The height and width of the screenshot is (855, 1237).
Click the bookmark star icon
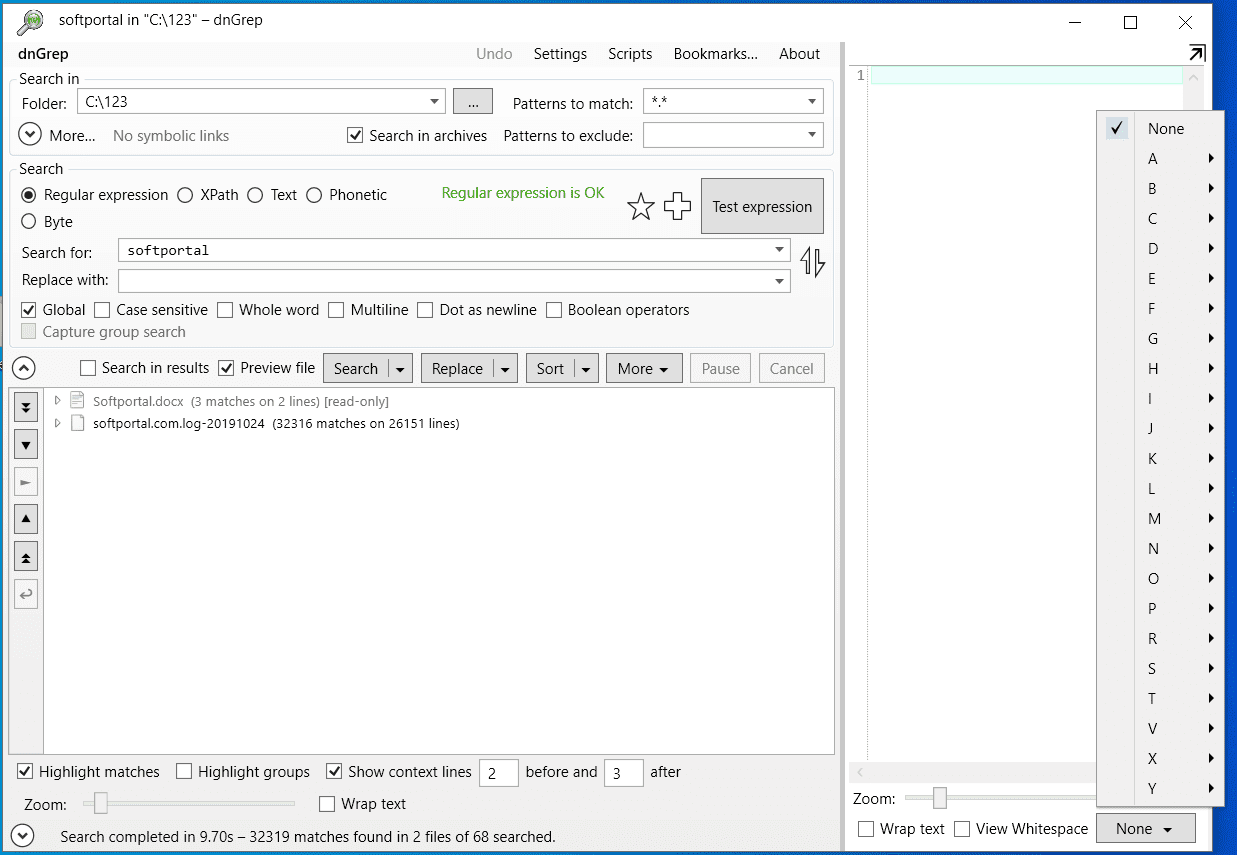(641, 207)
